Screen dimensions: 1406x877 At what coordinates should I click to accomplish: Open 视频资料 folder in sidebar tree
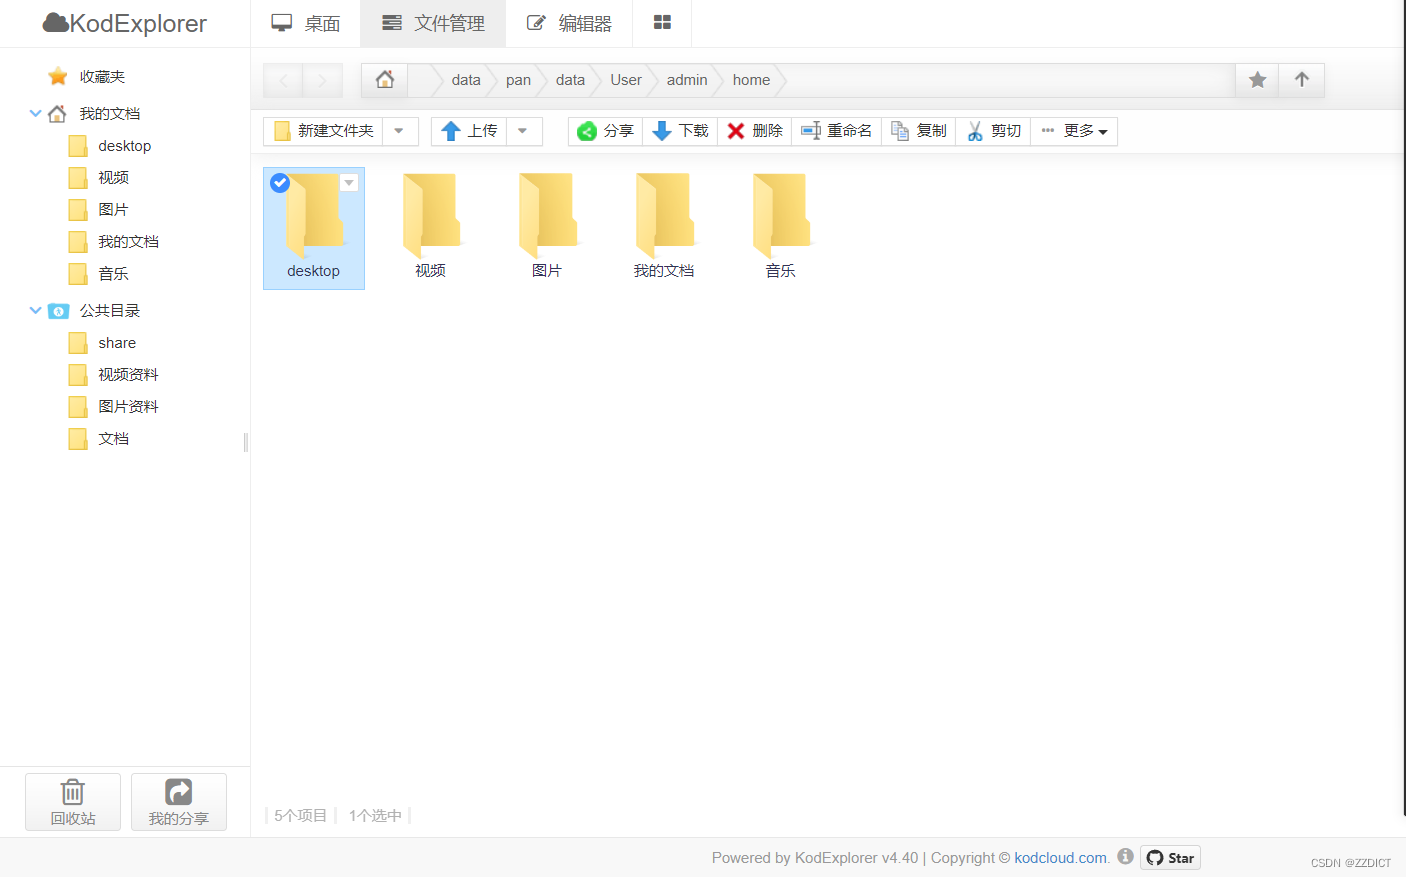(114, 375)
